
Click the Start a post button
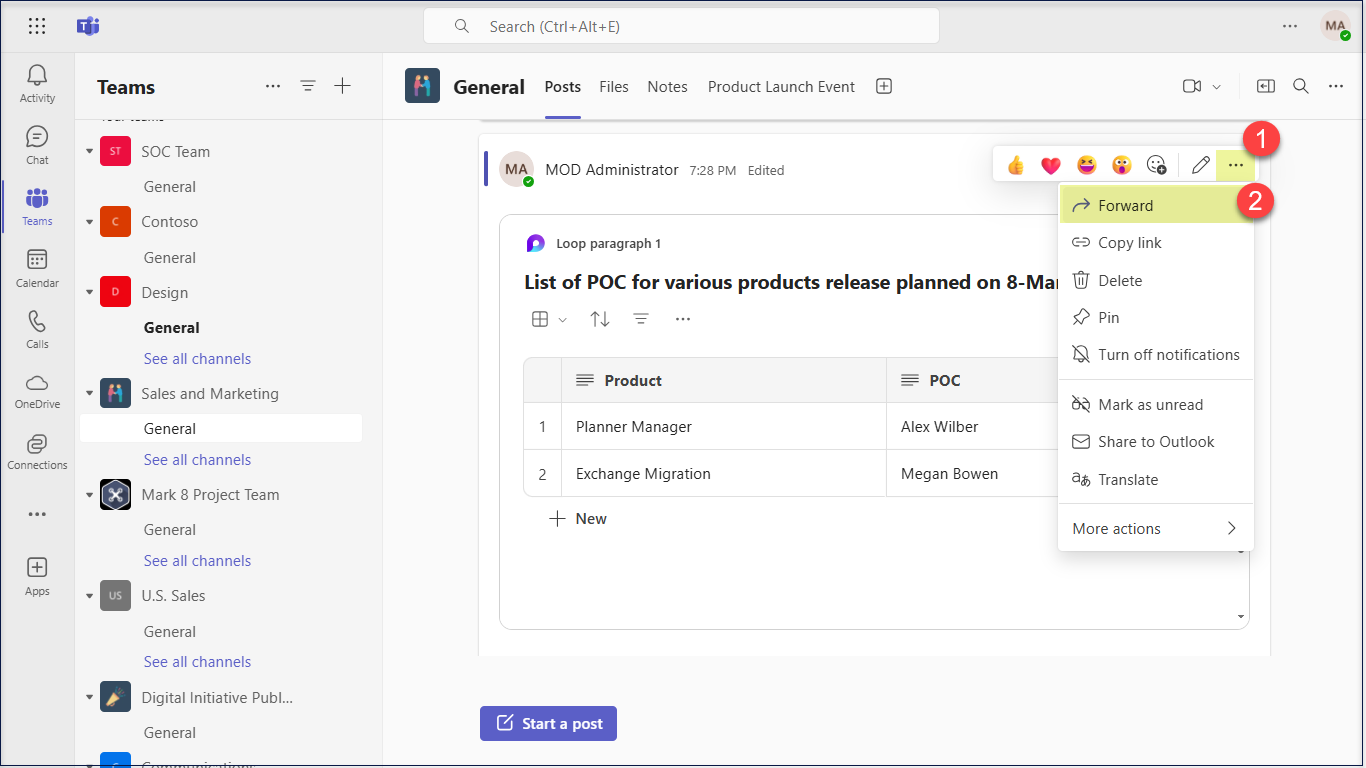[x=548, y=724]
